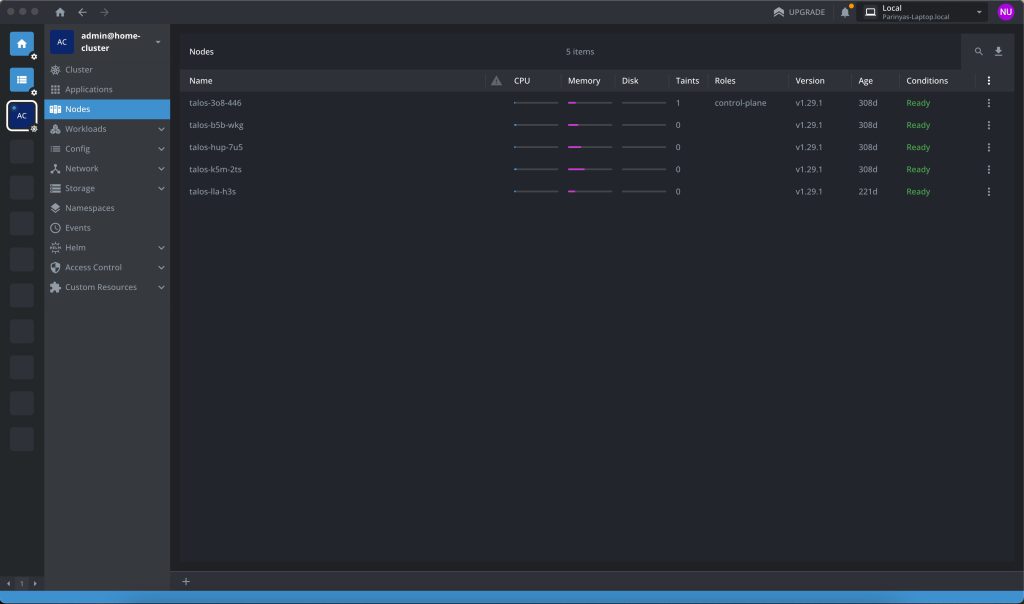Sort the table by Age column
Viewport: 1024px width, 604px height.
[x=866, y=81]
